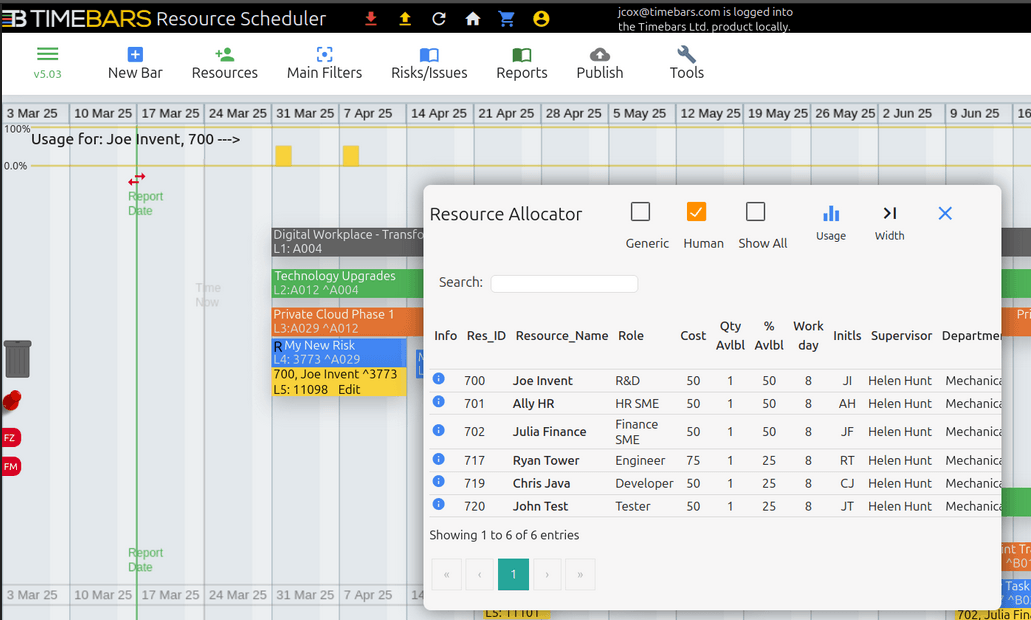Click the Width icon in Resource Allocator
1031x620 pixels.
click(890, 213)
